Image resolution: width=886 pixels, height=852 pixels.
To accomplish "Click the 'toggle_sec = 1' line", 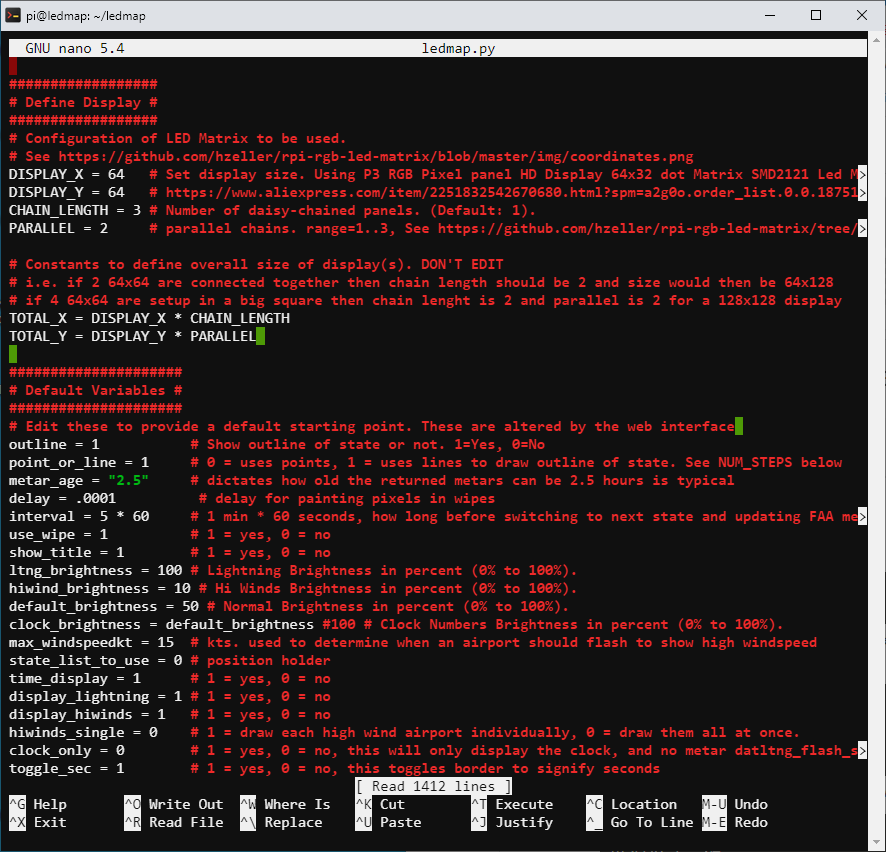I will pyautogui.click(x=67, y=769).
